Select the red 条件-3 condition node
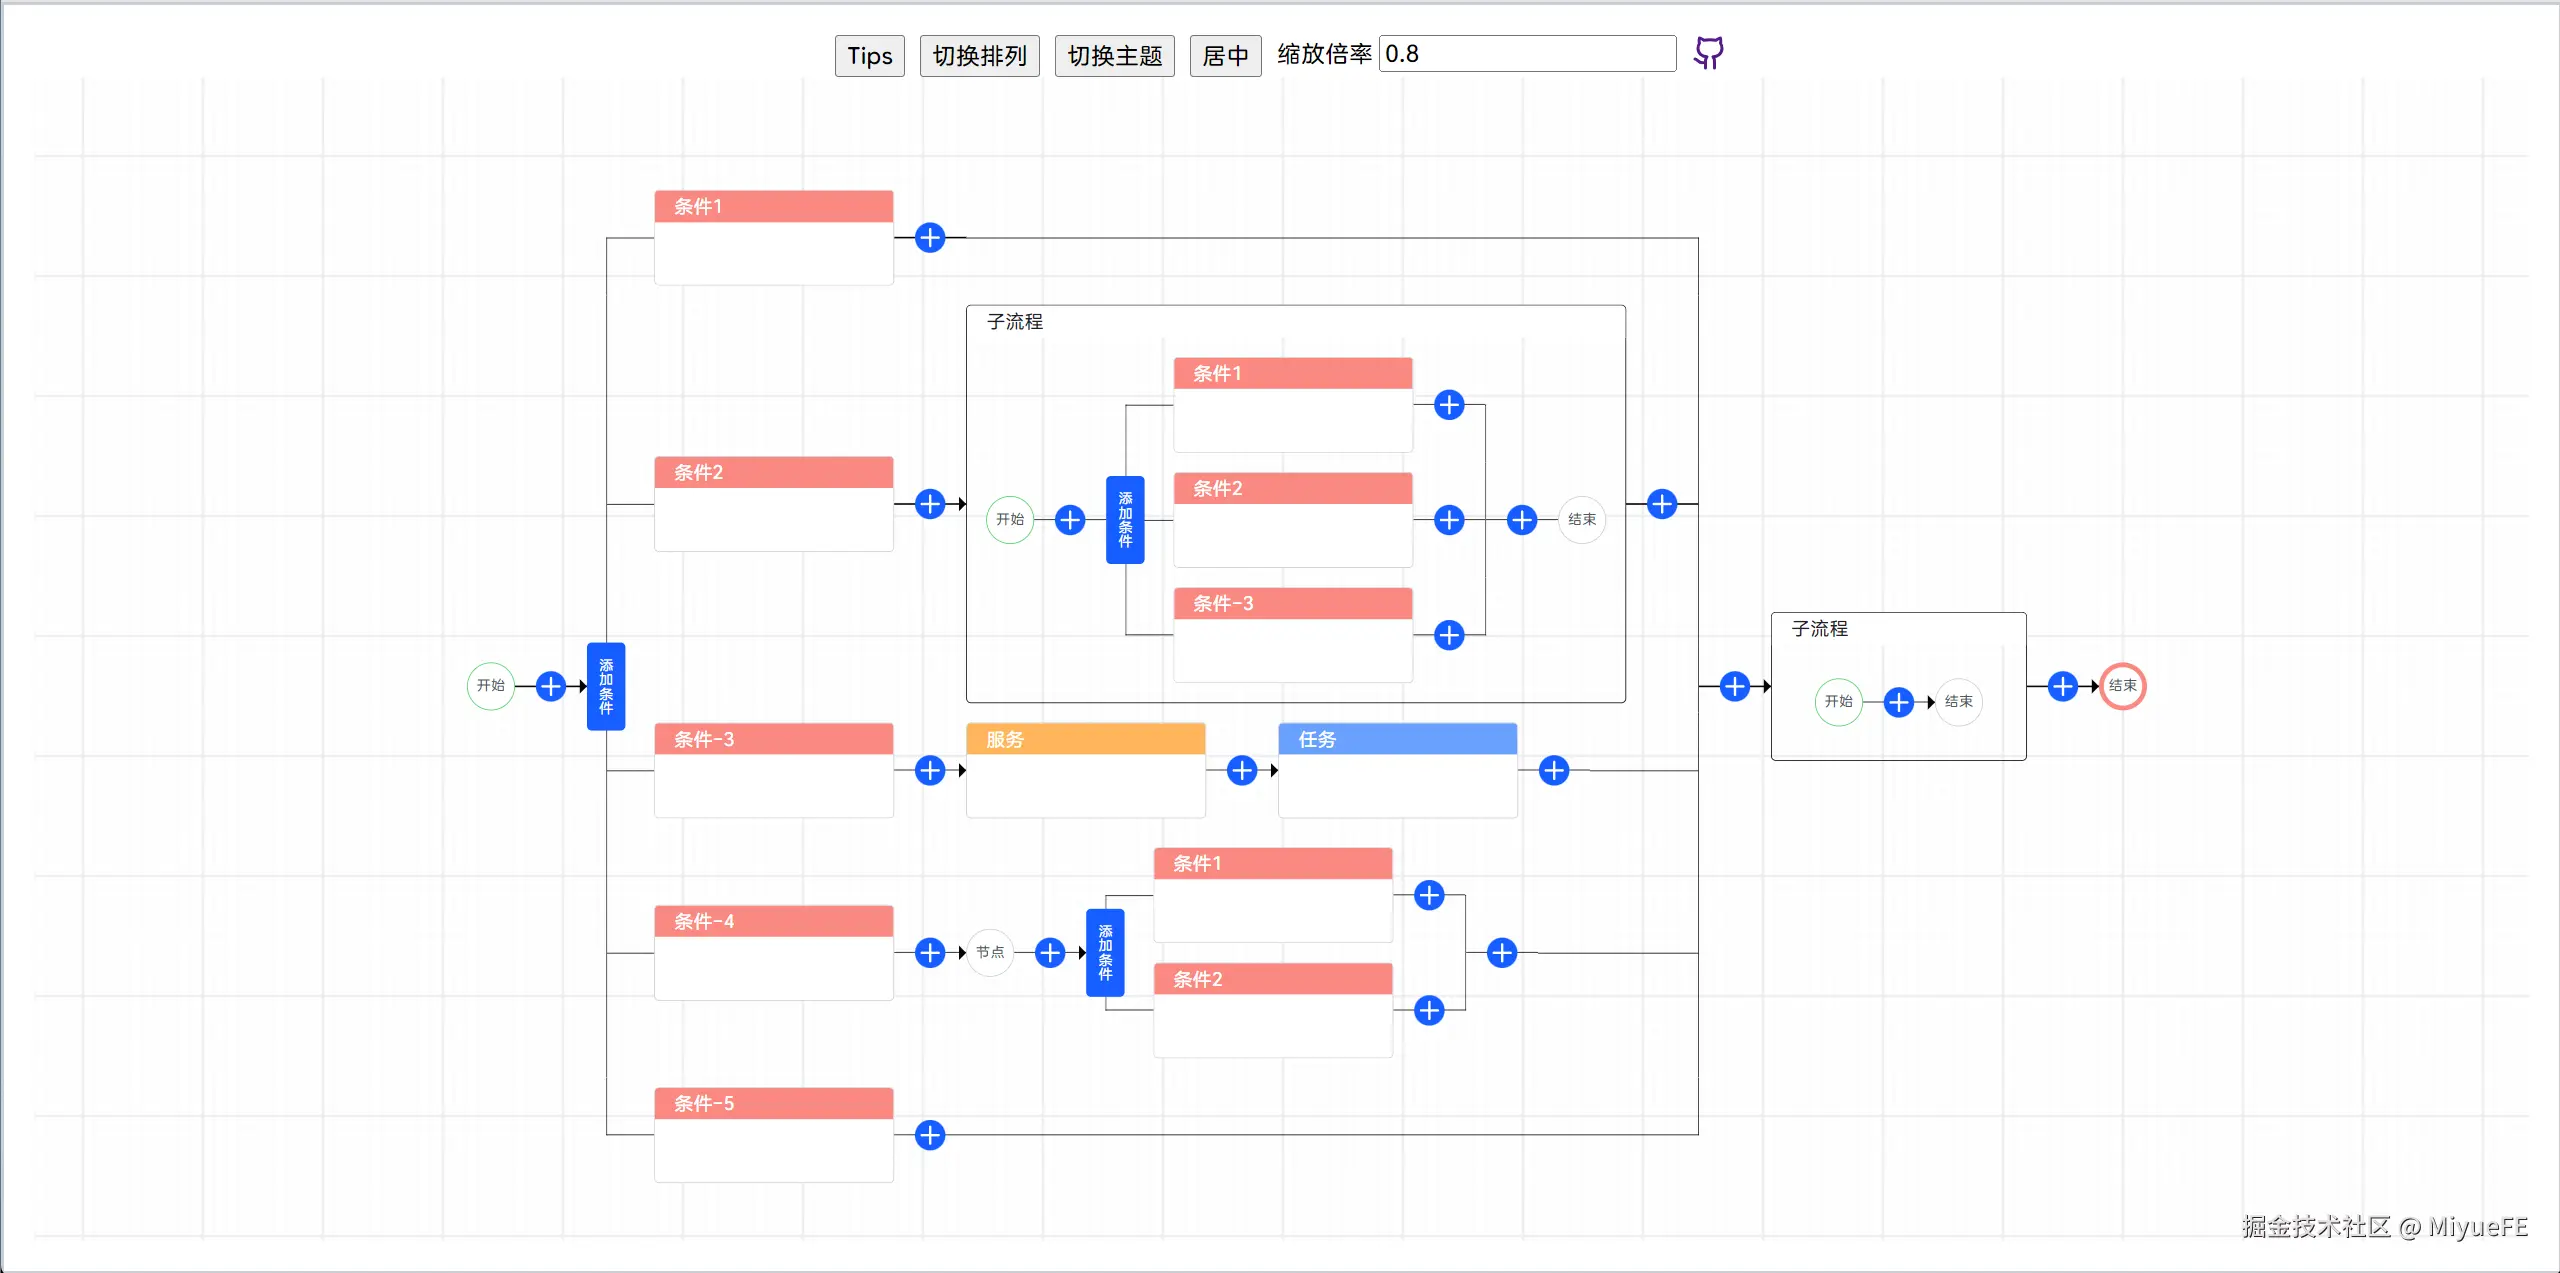 [773, 739]
